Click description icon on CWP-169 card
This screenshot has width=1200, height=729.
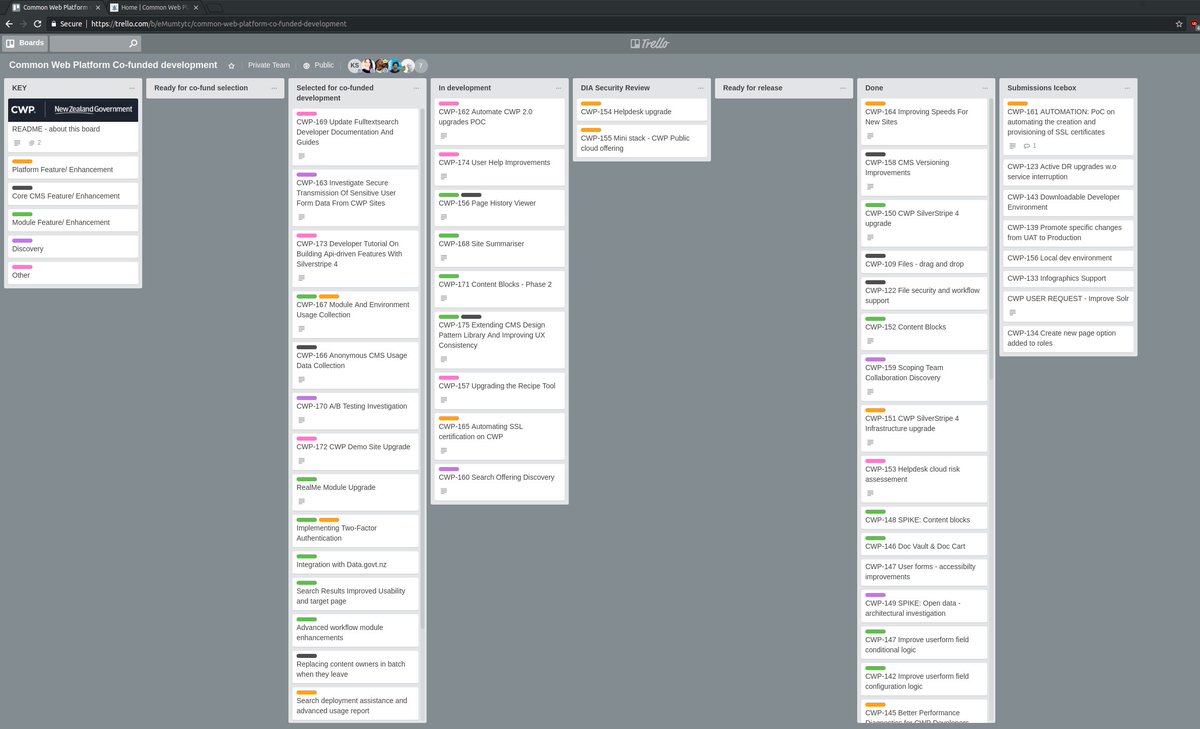click(x=302, y=156)
